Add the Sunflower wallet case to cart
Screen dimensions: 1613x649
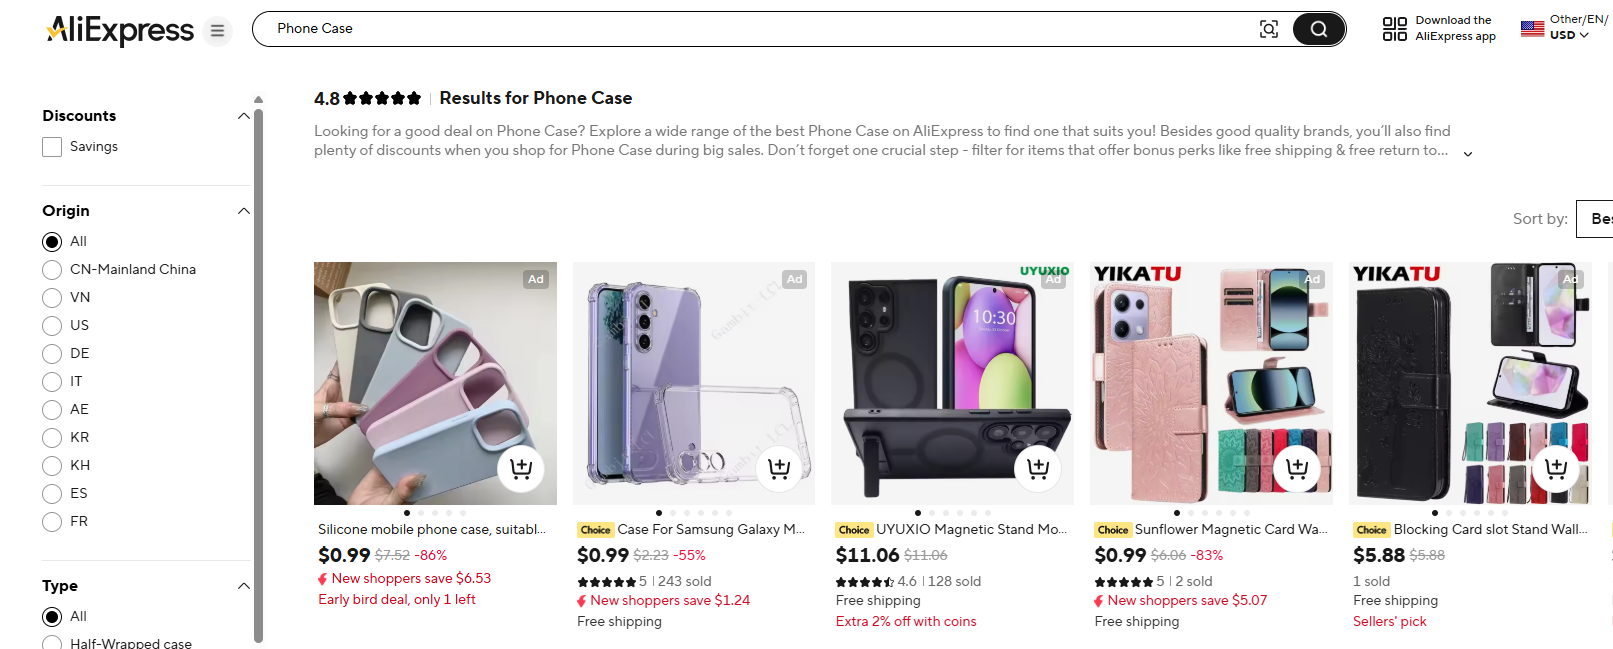(1296, 468)
